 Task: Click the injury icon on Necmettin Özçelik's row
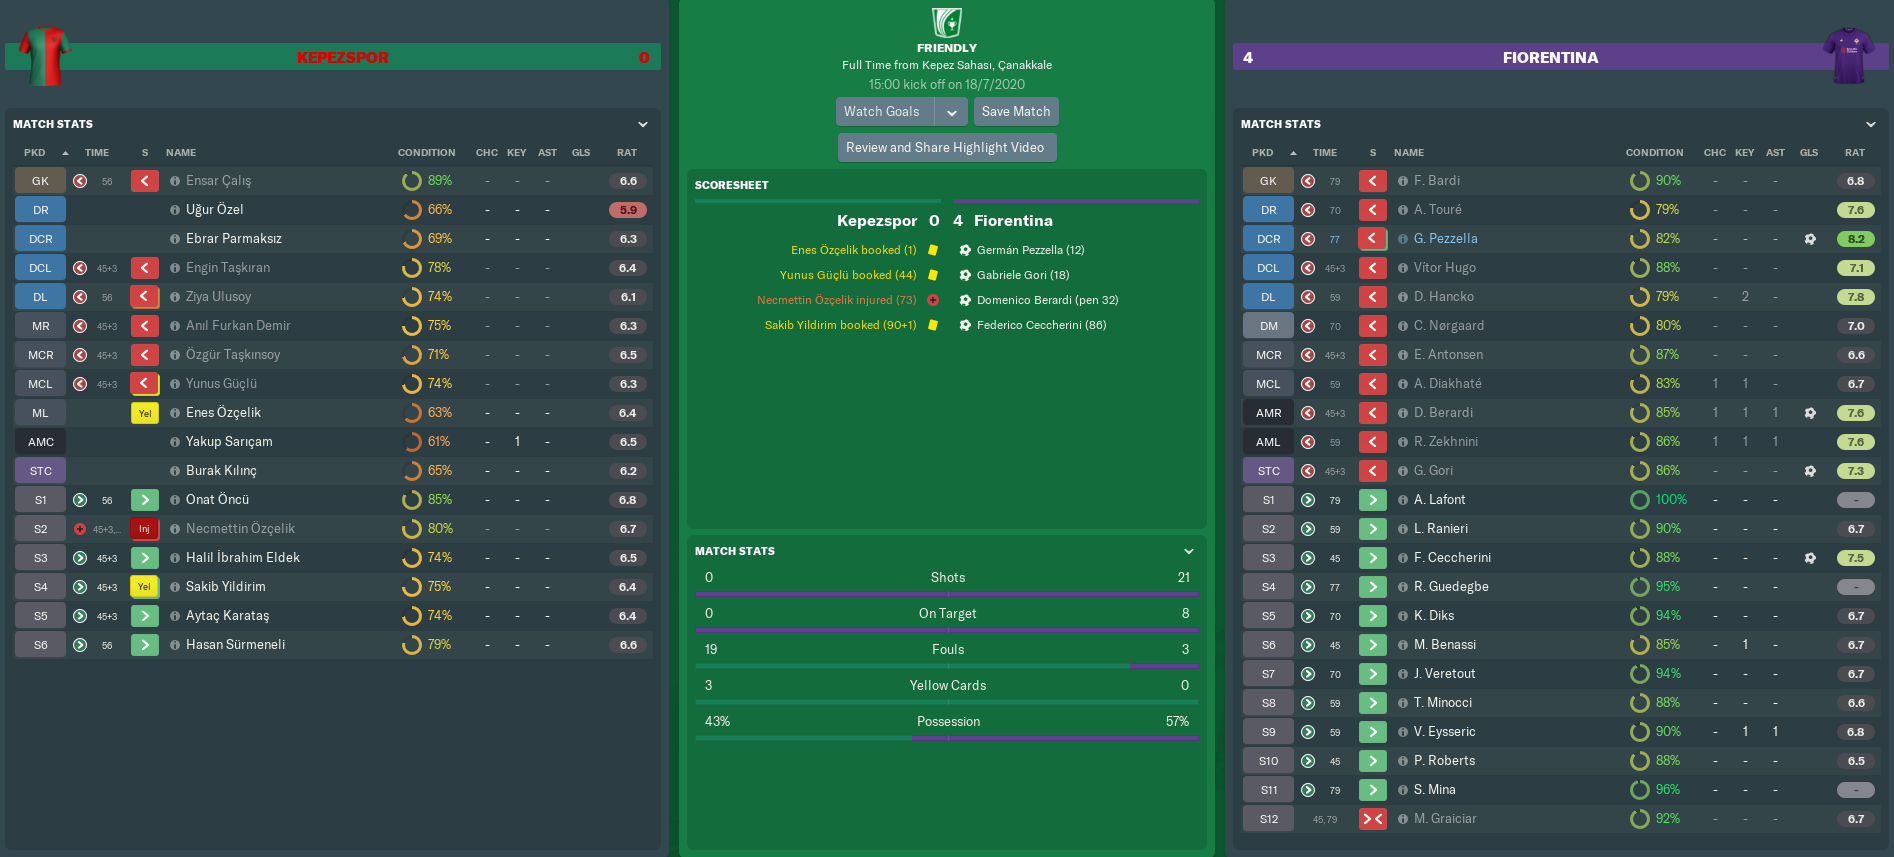click(x=145, y=529)
